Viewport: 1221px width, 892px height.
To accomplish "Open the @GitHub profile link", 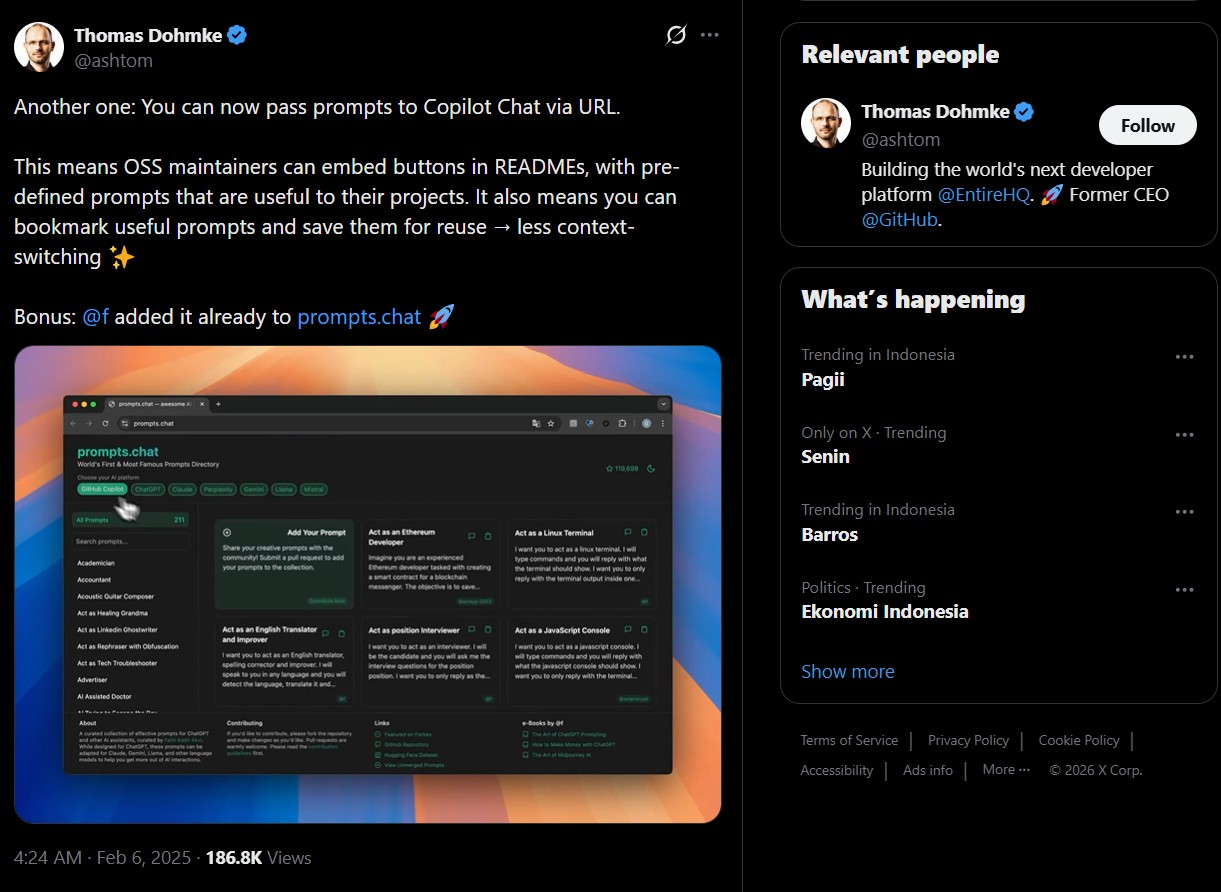I will 899,220.
